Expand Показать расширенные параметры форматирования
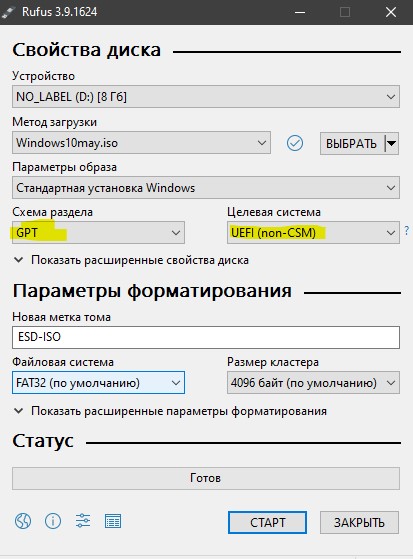This screenshot has height=559, width=413. tap(170, 411)
